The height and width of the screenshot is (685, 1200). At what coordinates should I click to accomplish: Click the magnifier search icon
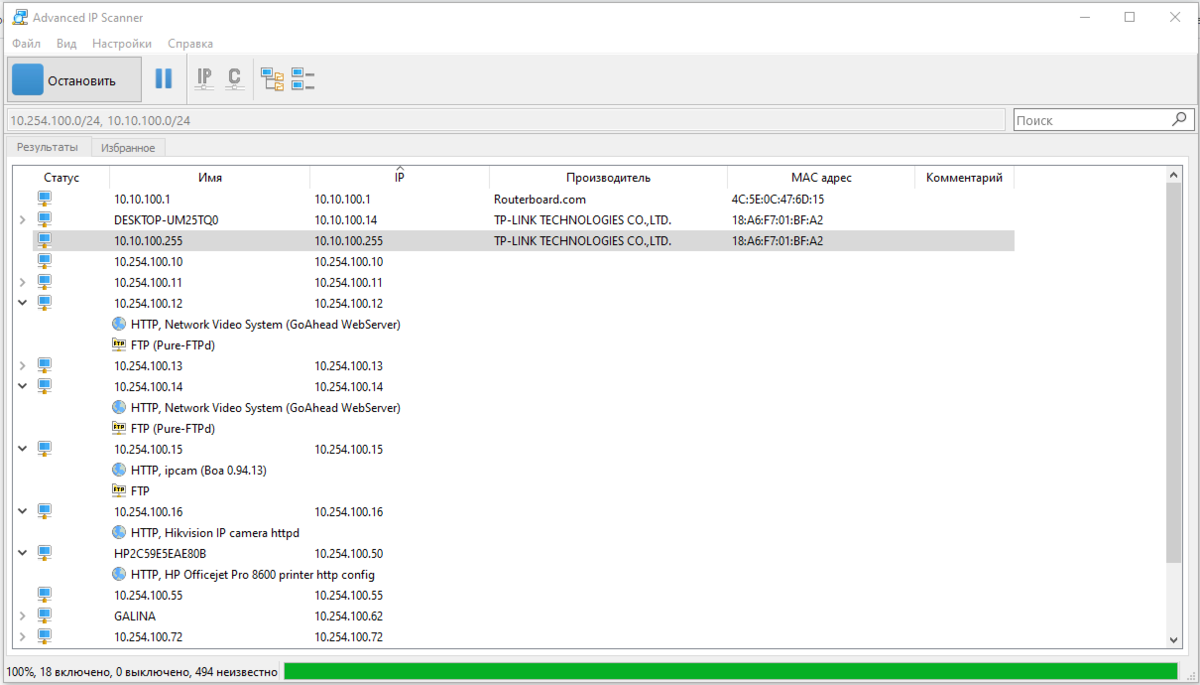click(1179, 119)
